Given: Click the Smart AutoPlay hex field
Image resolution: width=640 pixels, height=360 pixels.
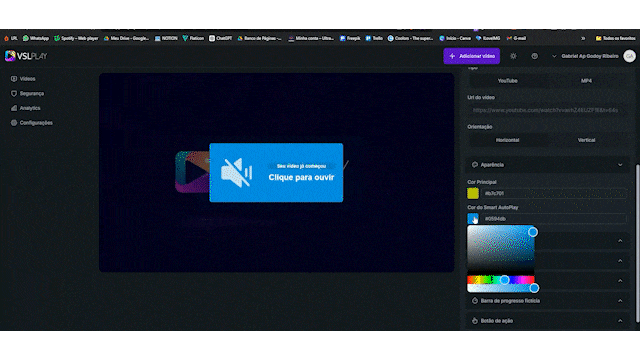Looking at the screenshot, I should coord(554,219).
